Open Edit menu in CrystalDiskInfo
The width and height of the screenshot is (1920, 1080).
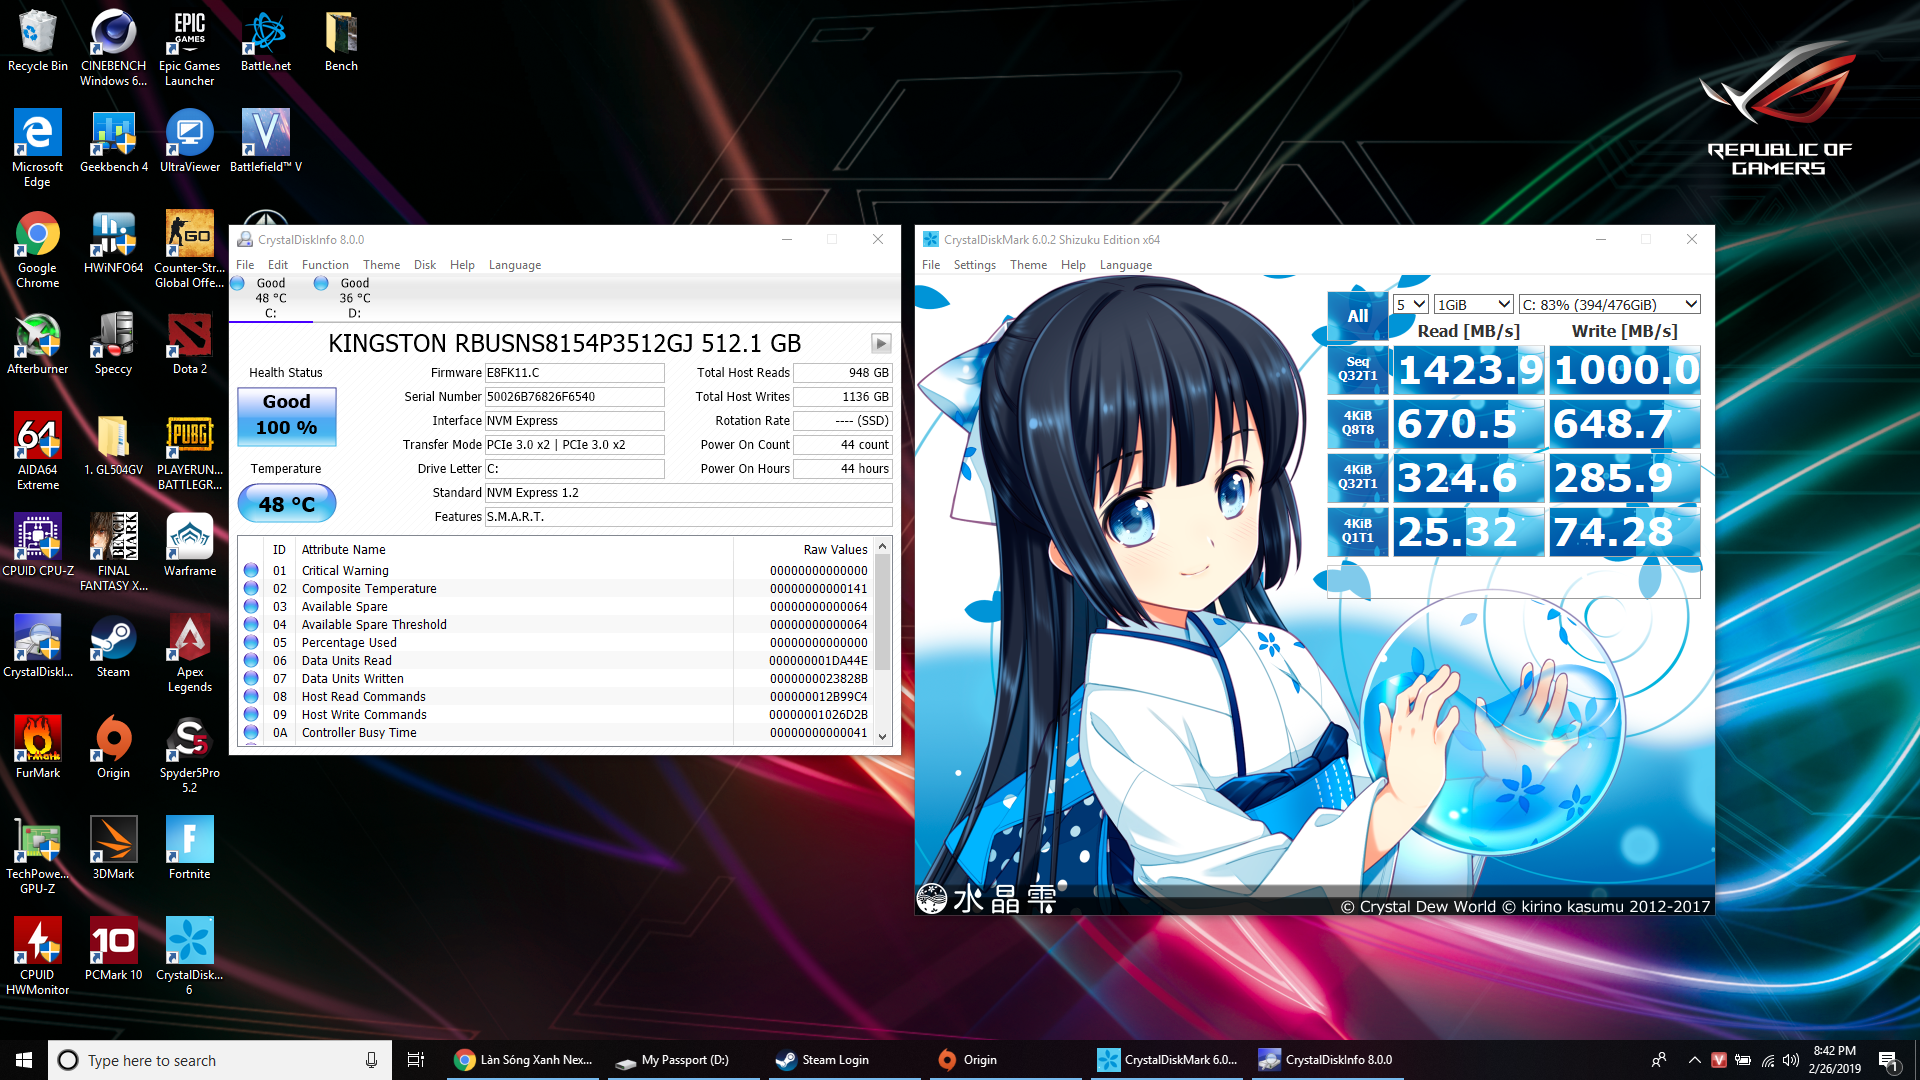click(x=278, y=265)
